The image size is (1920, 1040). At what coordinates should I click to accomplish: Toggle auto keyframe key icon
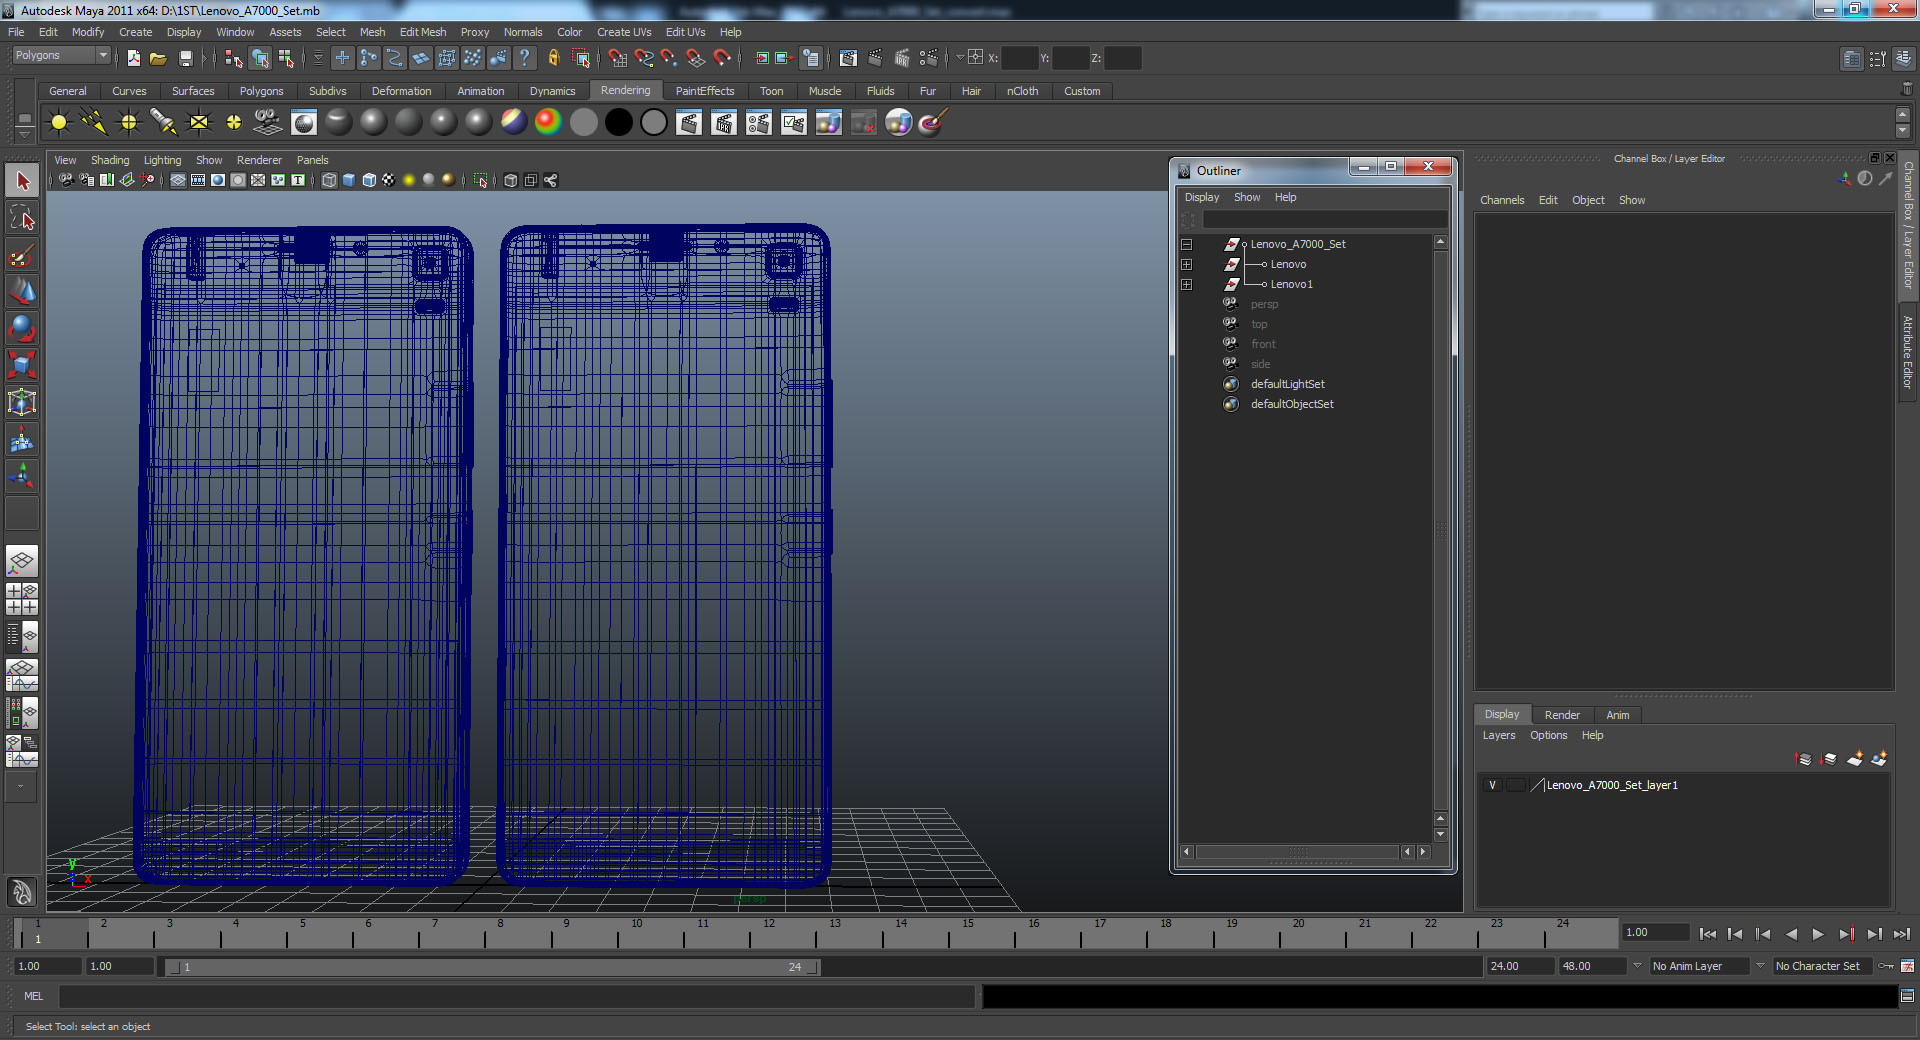pos(1886,966)
